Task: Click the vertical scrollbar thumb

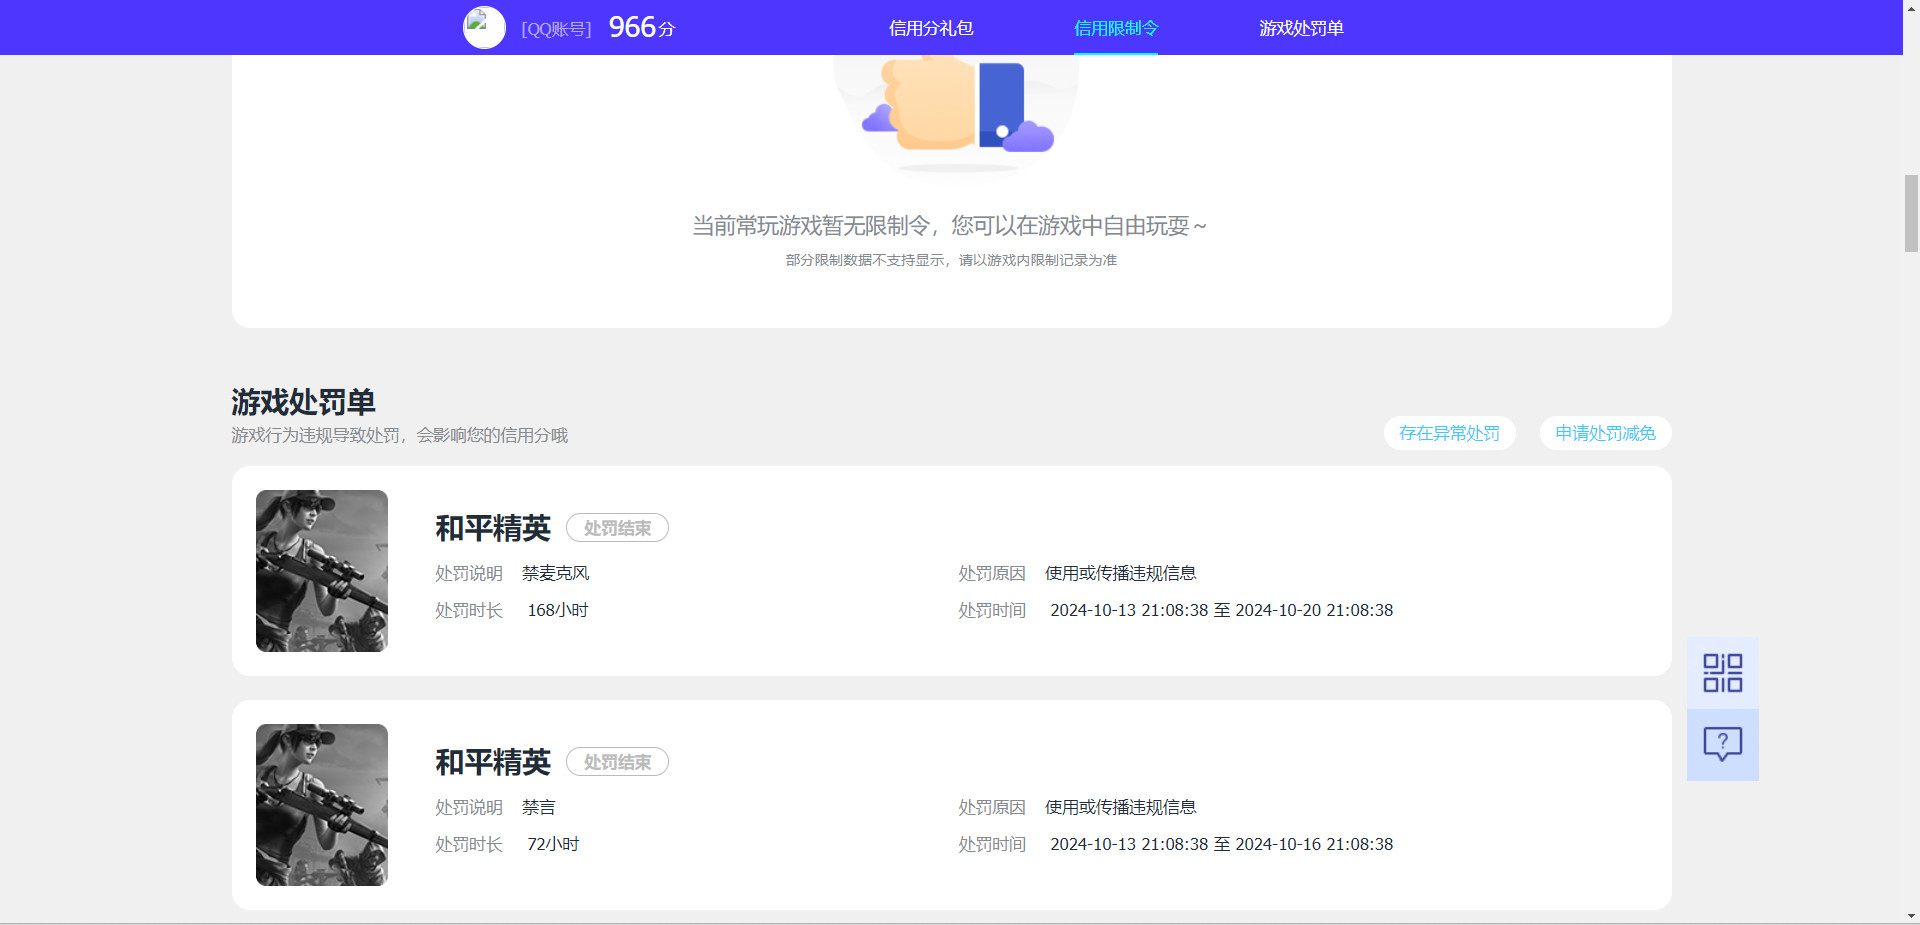Action: (x=1911, y=213)
